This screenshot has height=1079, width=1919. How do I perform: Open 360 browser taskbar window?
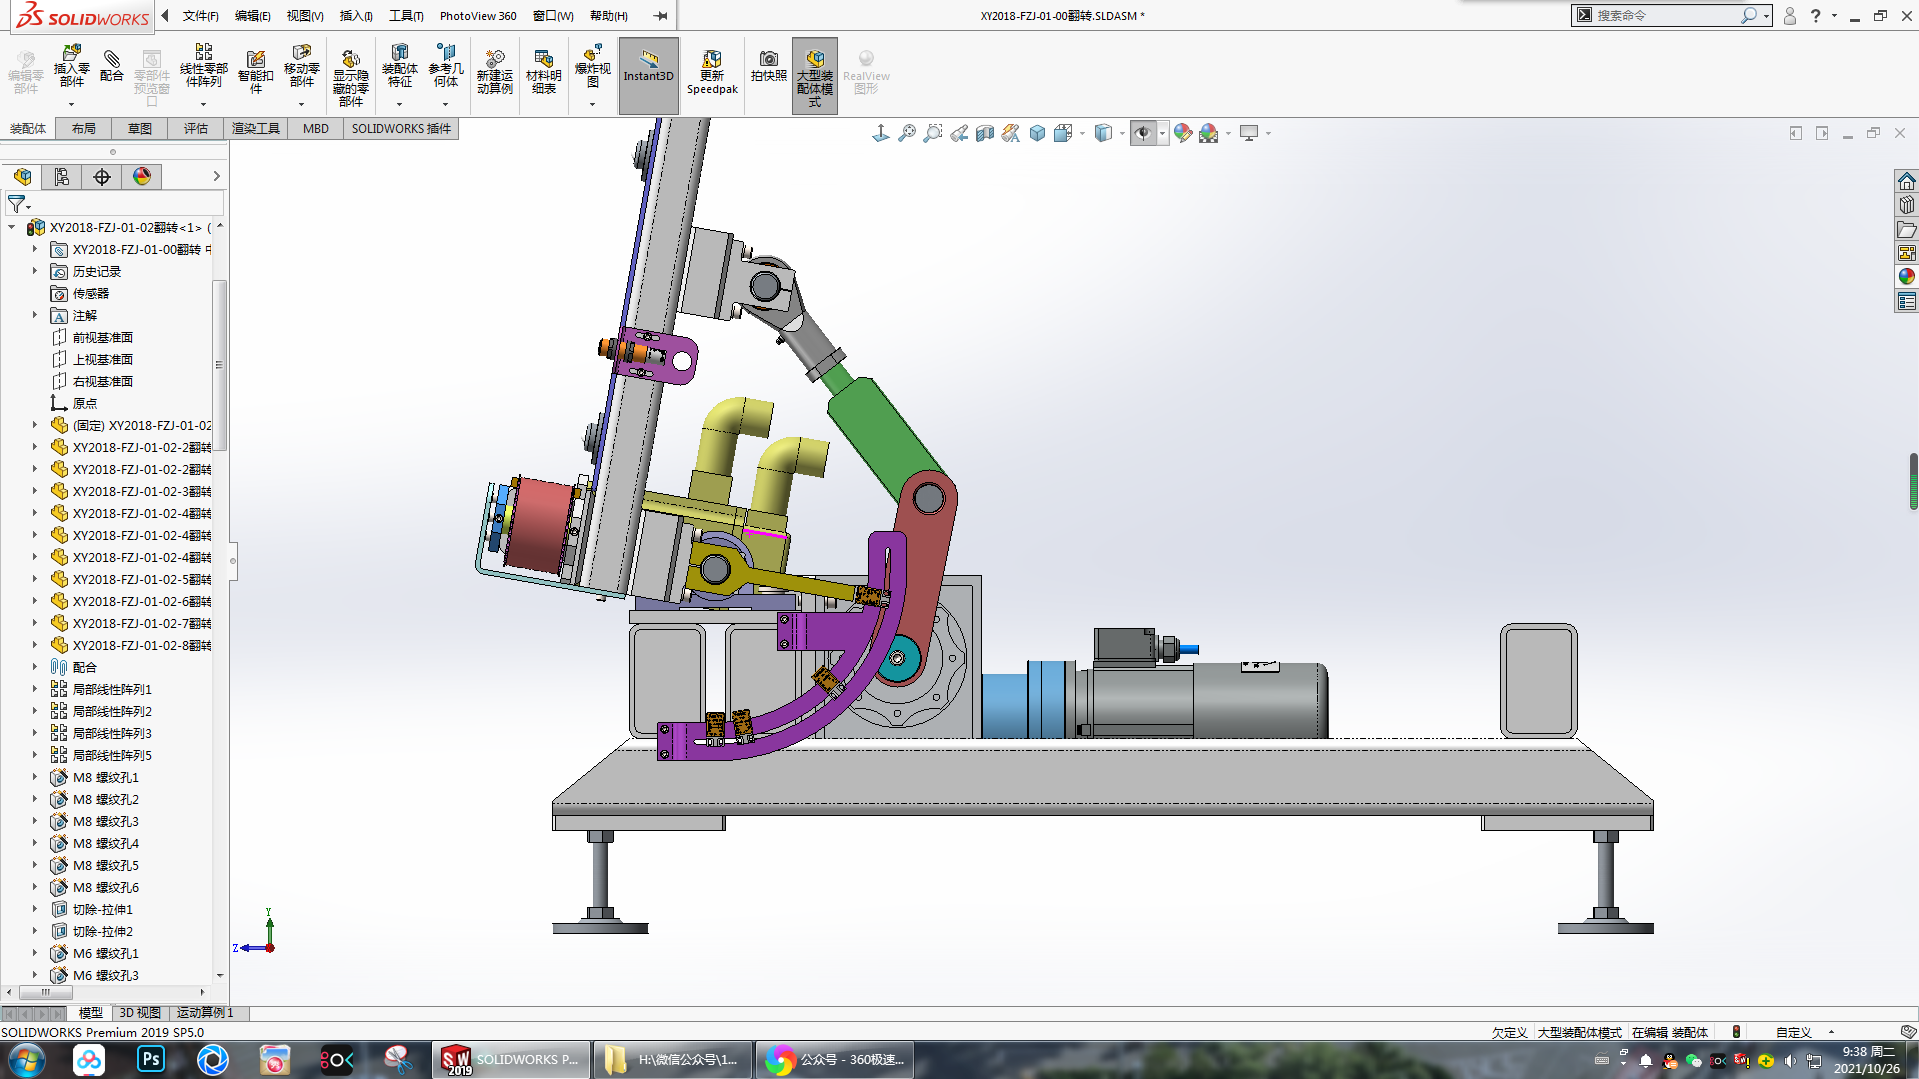pos(836,1059)
